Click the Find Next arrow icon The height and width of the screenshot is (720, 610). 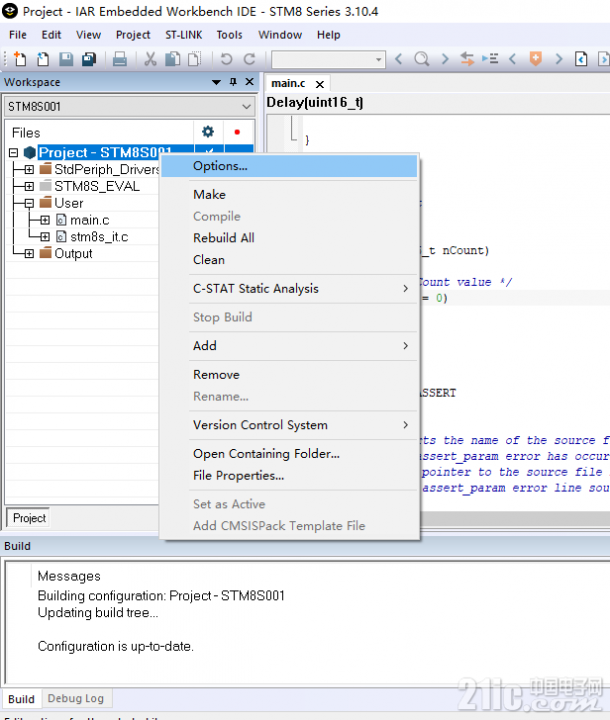[445, 59]
